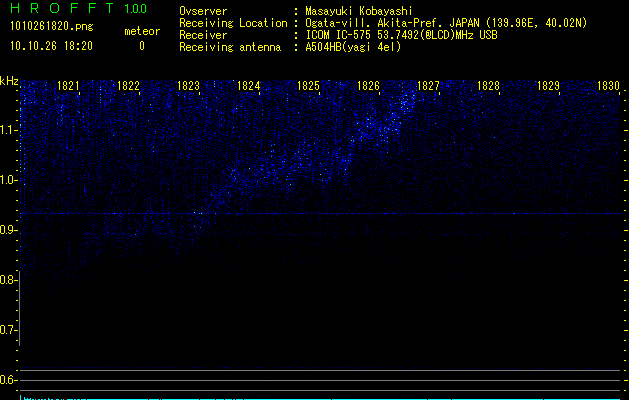Click the 1825 time marker
Image resolution: width=629 pixels, height=400 pixels.
tap(308, 86)
